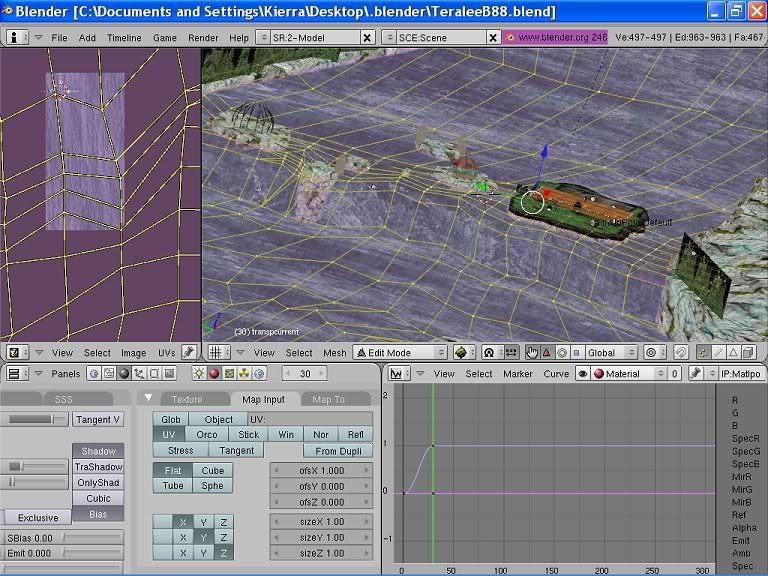768x576 pixels.
Task: Select UV mapping coordinates
Action: click(x=169, y=434)
